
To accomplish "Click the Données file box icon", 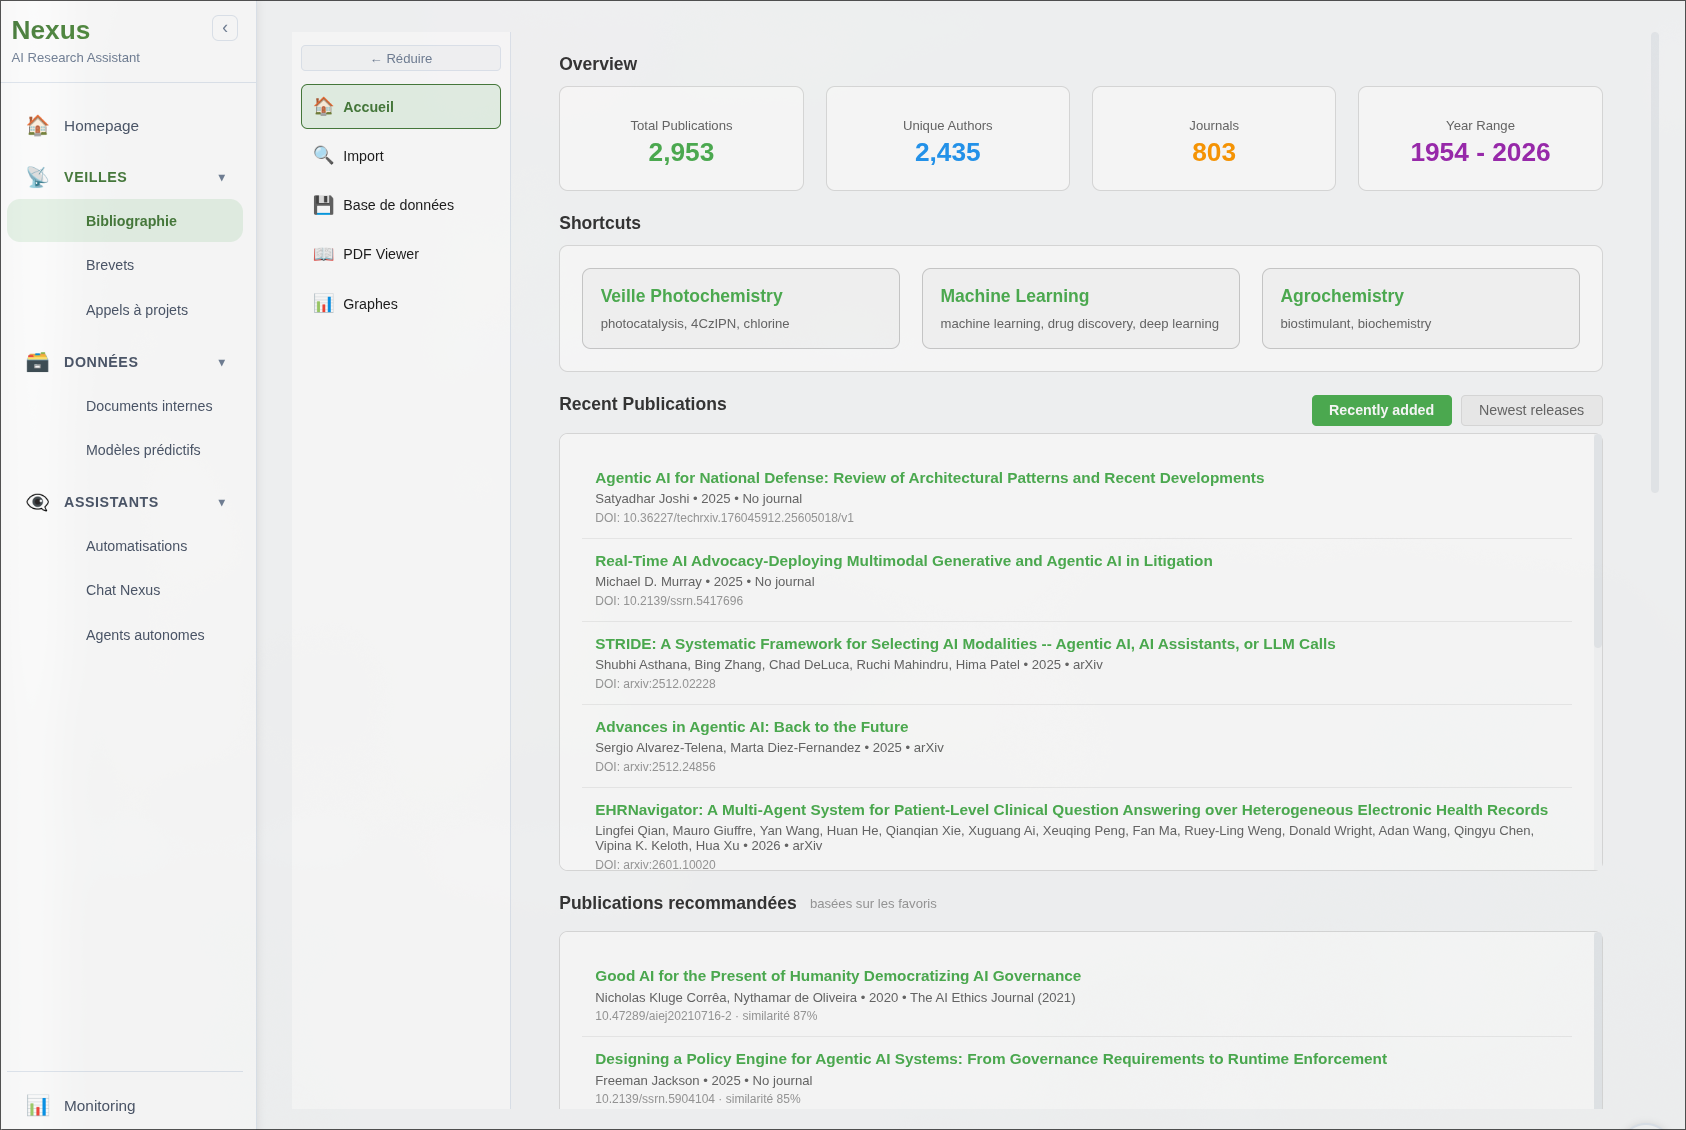I will 38,362.
